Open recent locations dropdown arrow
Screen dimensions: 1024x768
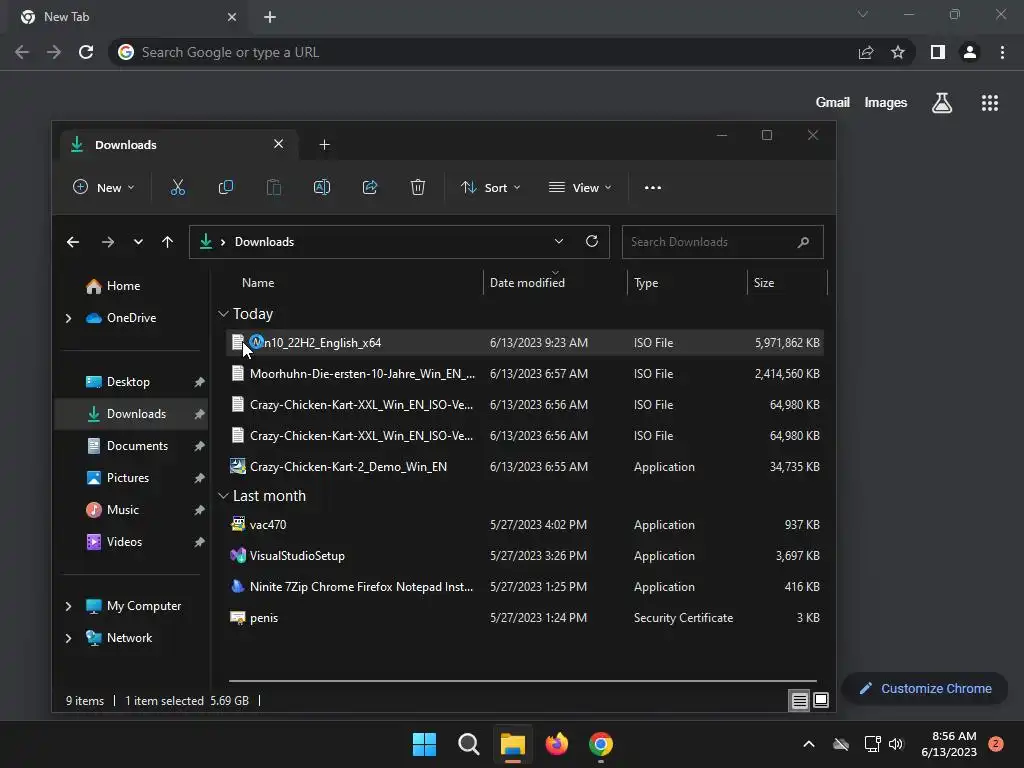[138, 242]
